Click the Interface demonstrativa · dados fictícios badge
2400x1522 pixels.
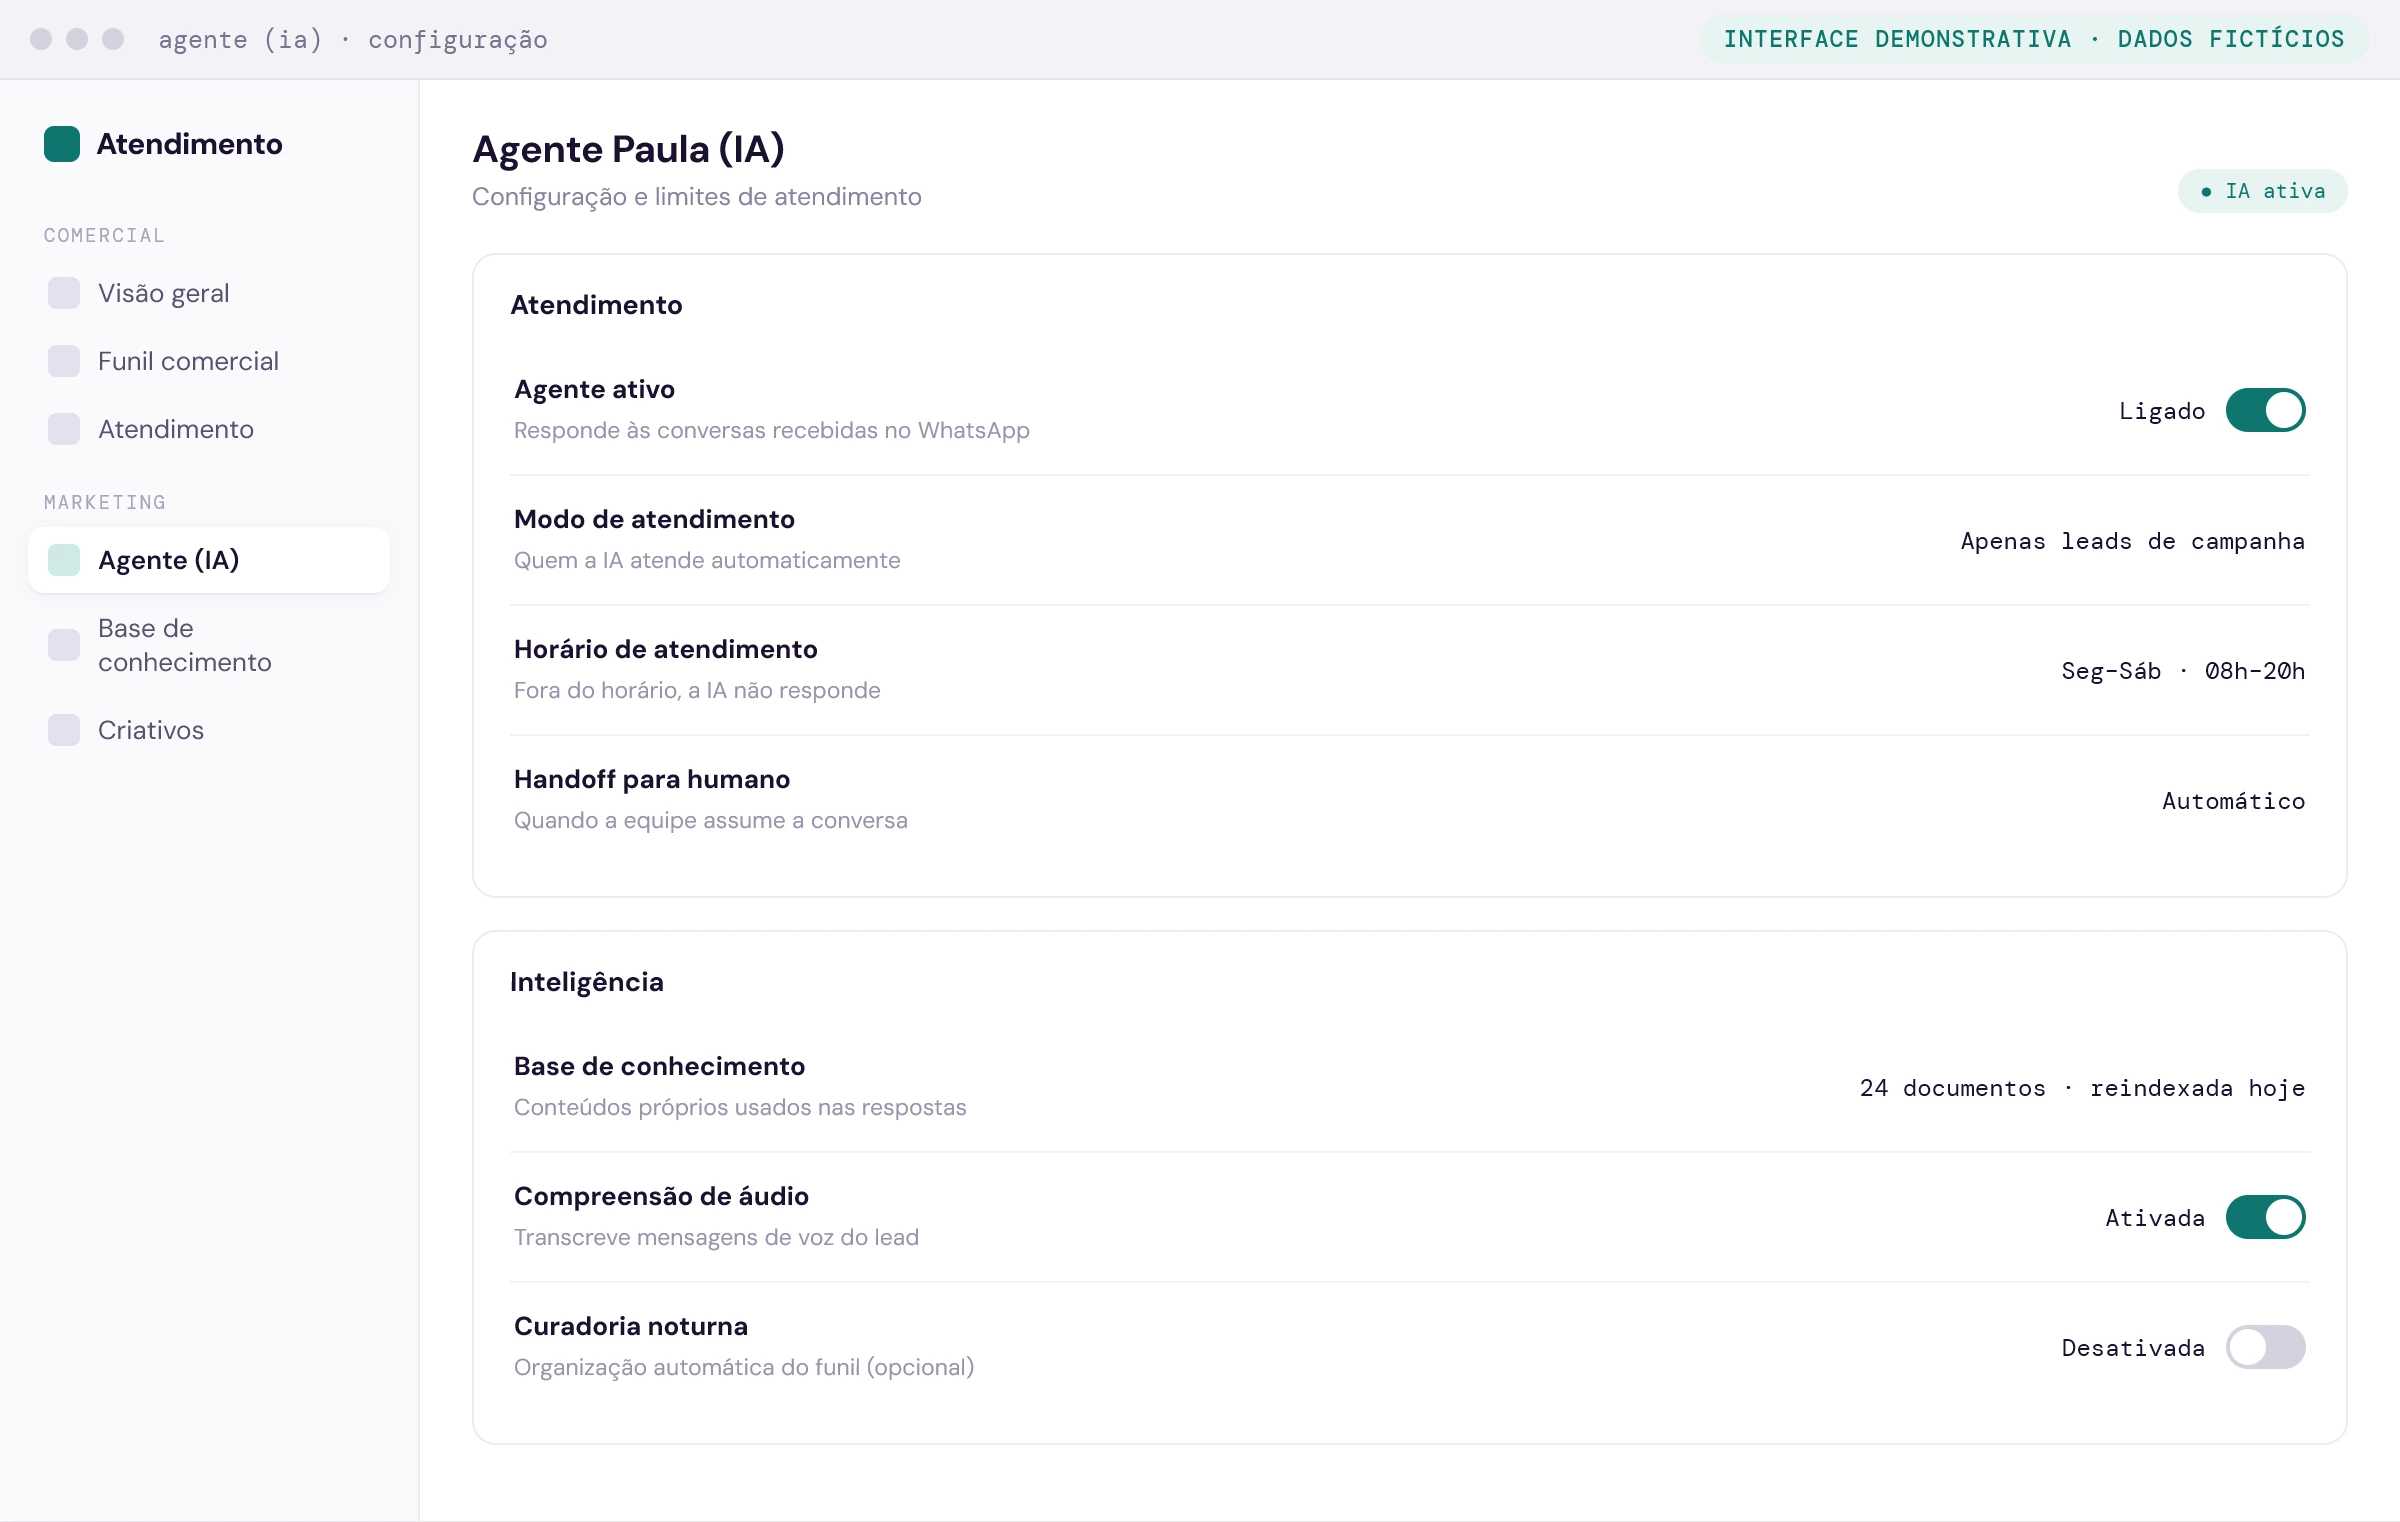pos(2034,39)
